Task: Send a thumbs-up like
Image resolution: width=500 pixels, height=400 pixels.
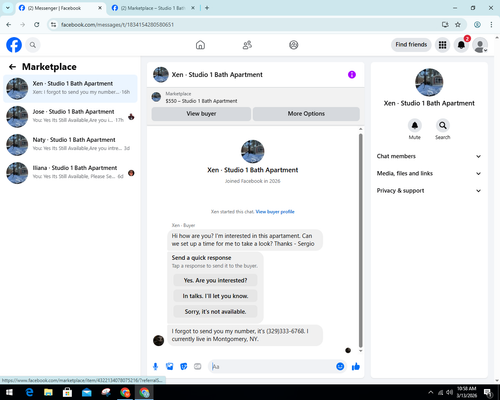Action: coord(356,367)
